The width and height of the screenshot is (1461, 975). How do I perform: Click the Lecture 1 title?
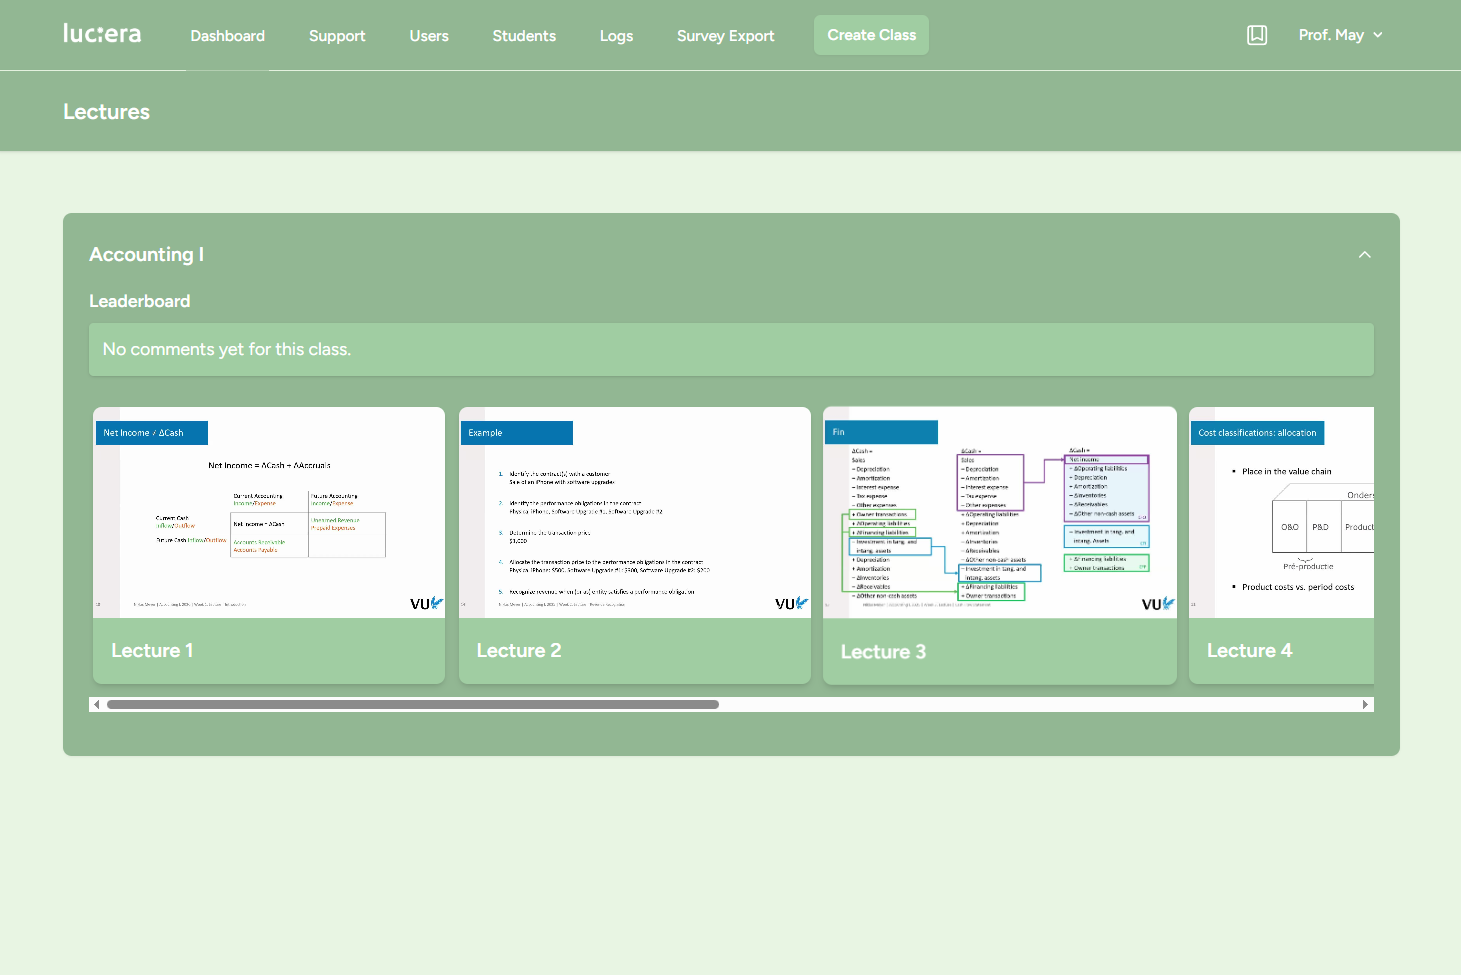(x=152, y=651)
